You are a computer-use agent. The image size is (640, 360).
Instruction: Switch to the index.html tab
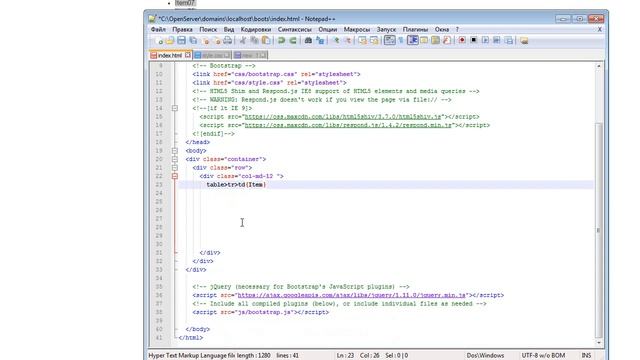[x=170, y=55]
